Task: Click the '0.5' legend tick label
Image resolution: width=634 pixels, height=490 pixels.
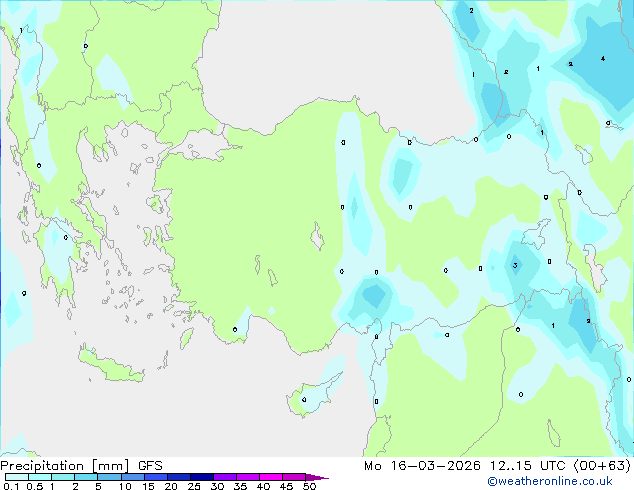Action: click(x=34, y=486)
